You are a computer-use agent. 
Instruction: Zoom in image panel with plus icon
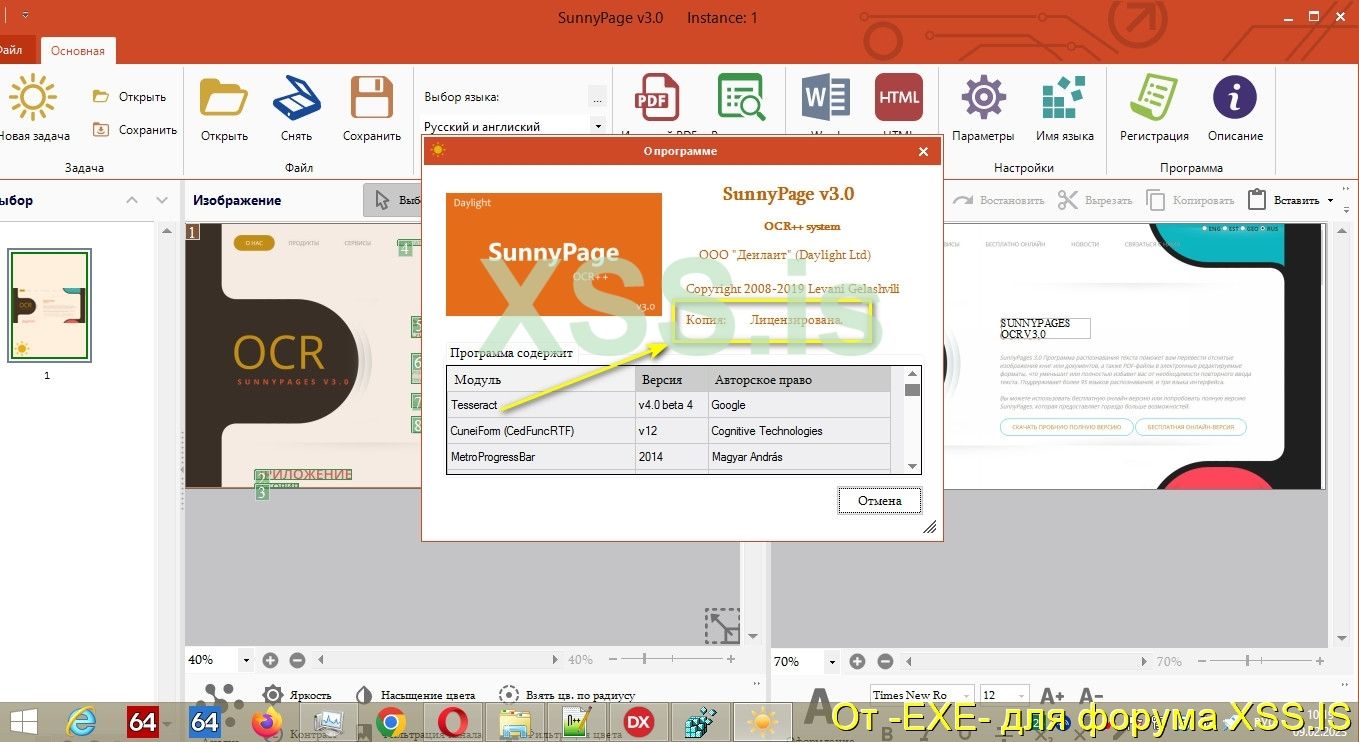270,660
